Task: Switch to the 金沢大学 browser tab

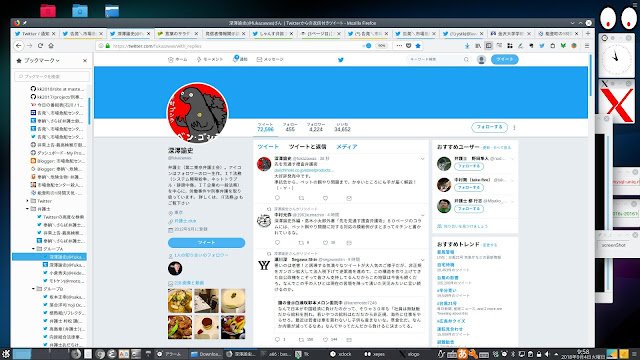Action: (511, 33)
